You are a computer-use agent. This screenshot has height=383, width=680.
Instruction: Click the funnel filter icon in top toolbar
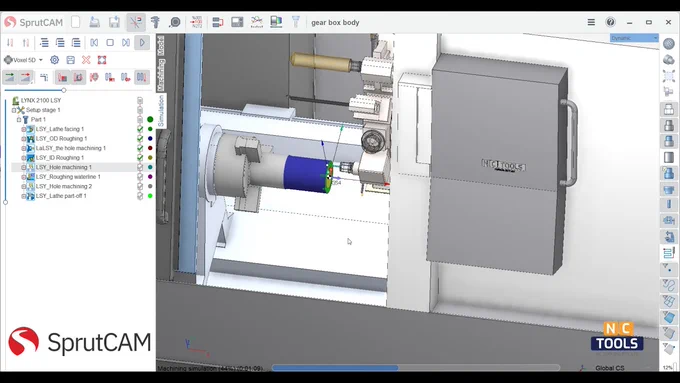tap(296, 22)
